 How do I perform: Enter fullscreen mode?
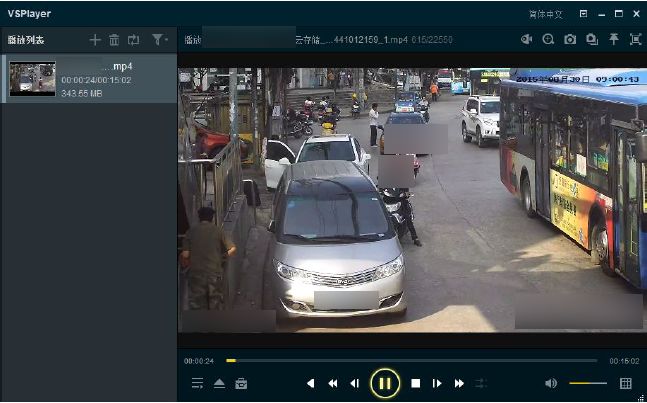[636, 40]
